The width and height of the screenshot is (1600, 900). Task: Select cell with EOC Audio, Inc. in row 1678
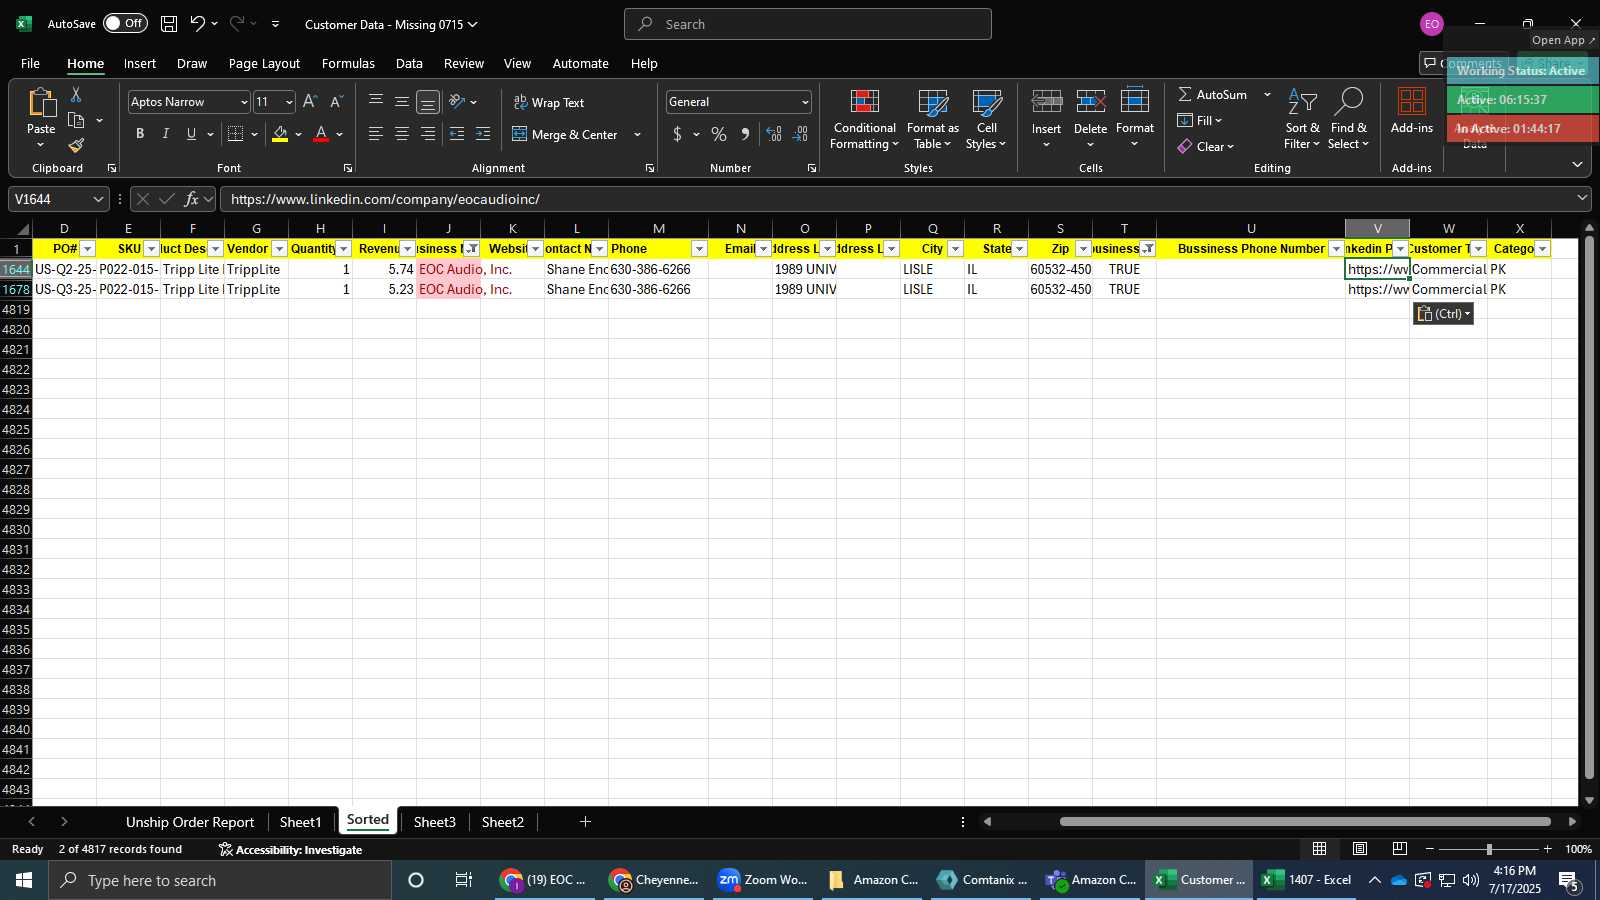[x=449, y=289]
